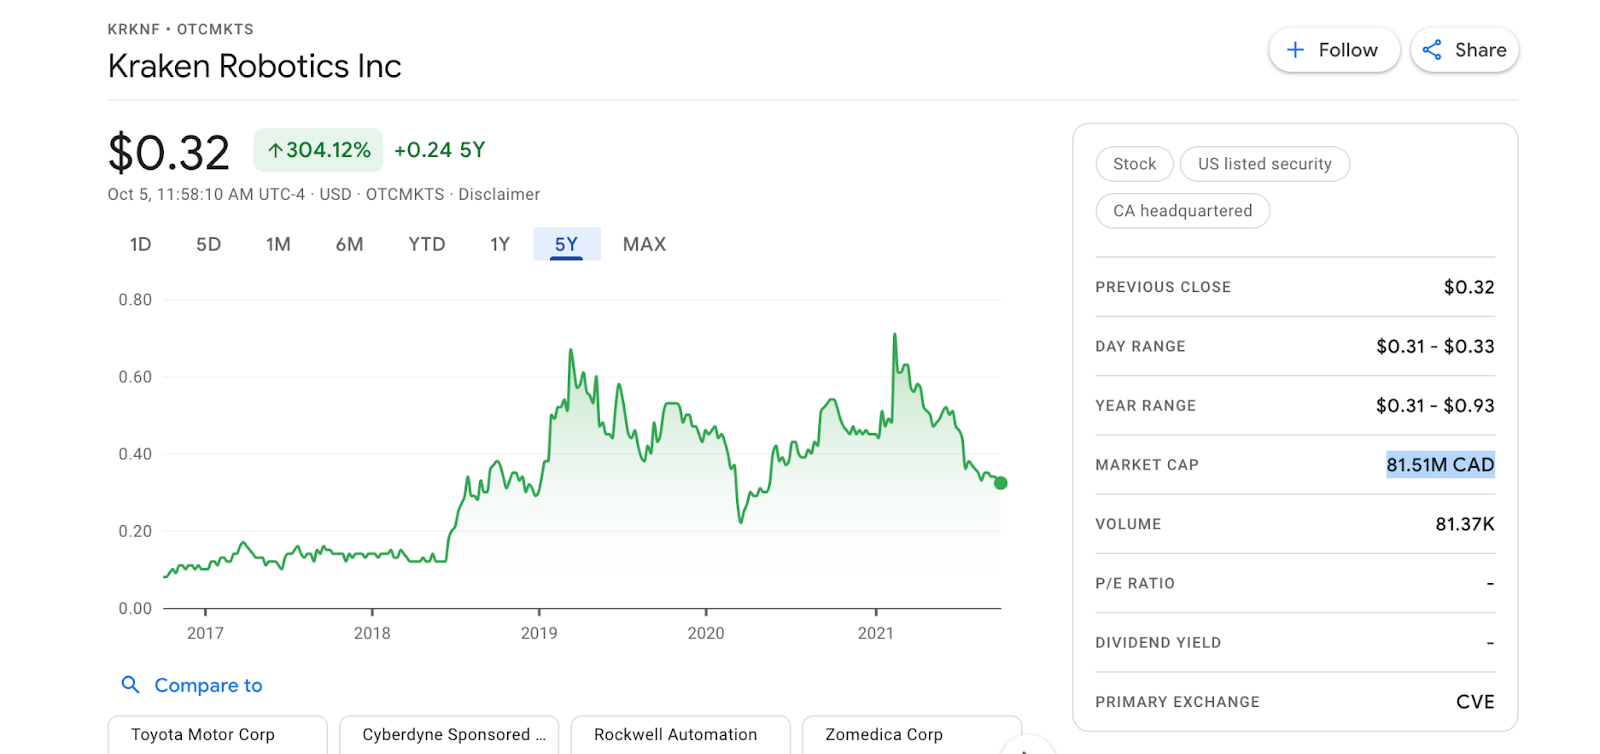Click the Stock tag chip

pos(1135,164)
